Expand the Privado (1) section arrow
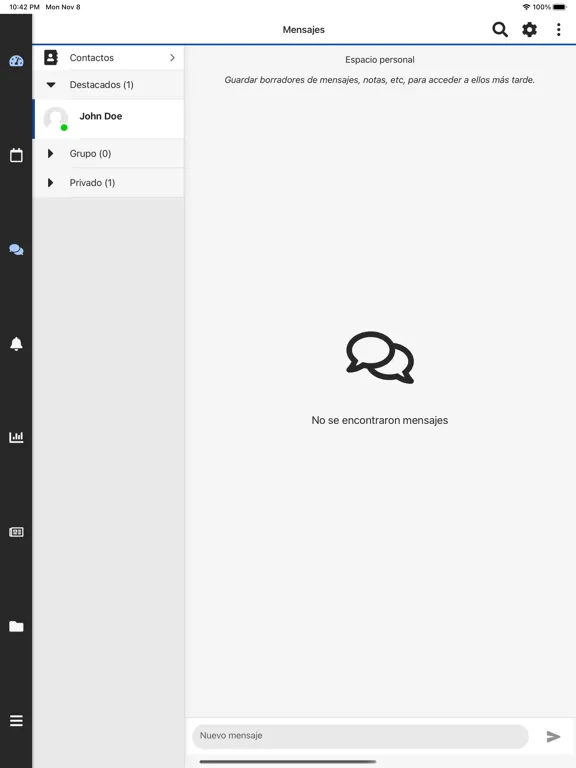This screenshot has width=576, height=768. pos(50,183)
